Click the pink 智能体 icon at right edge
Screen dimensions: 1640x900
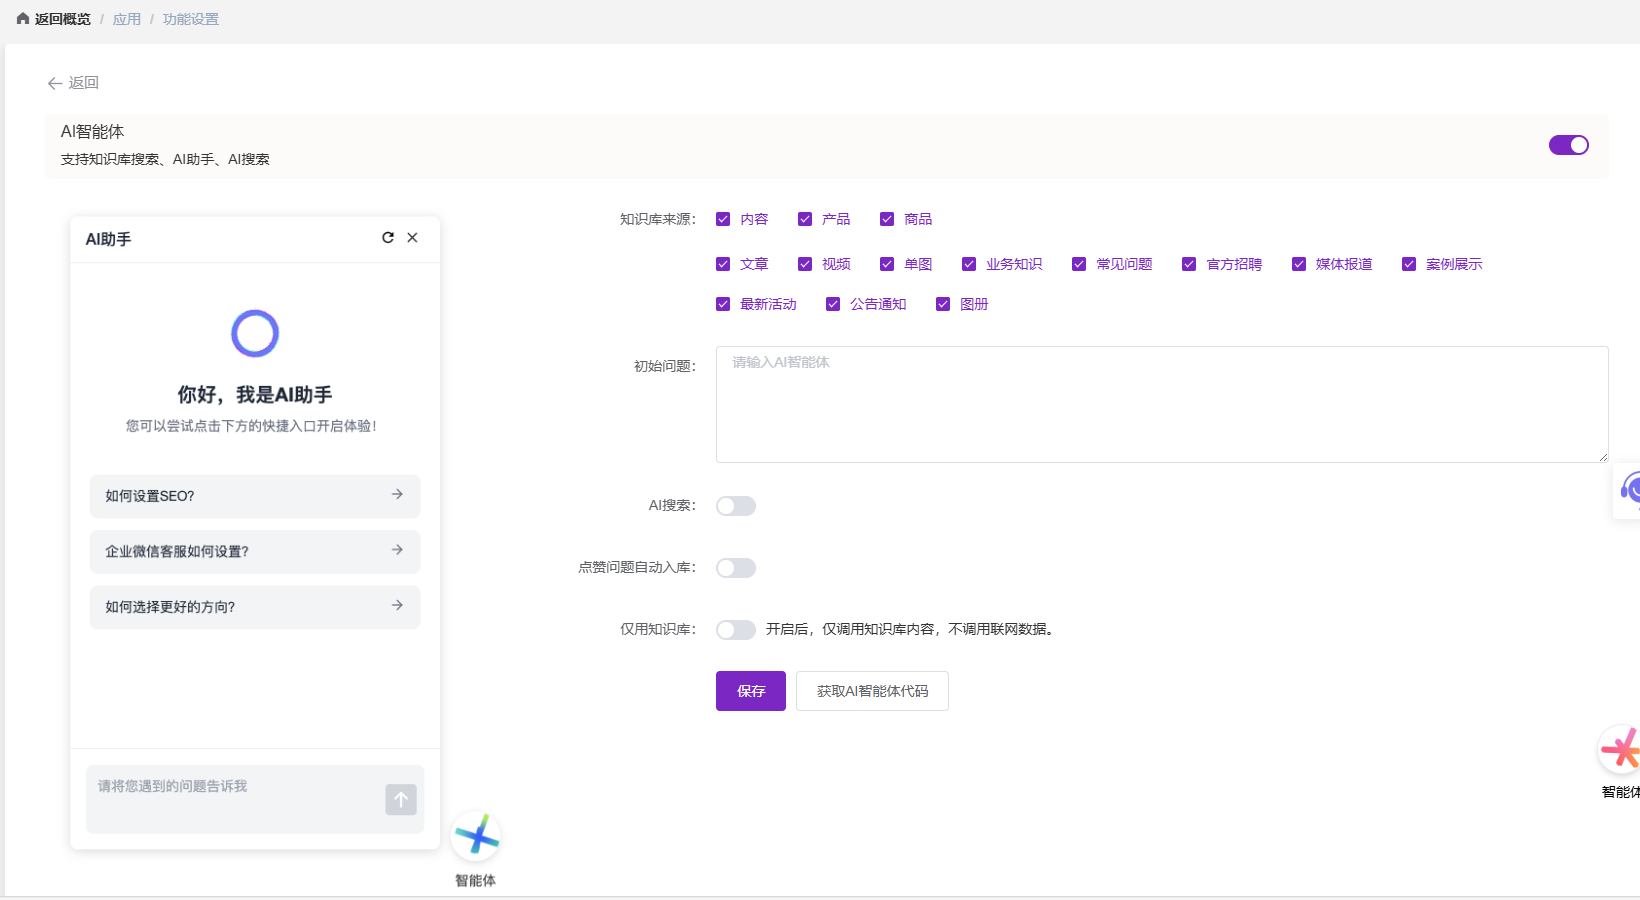[1620, 750]
